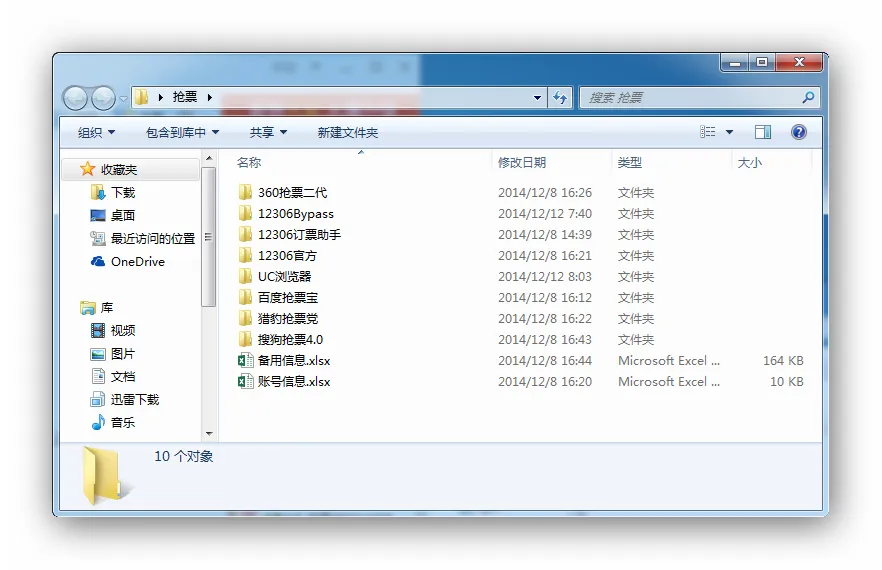Expand arrow before 抢票 in address bar
882x570 pixels.
(x=161, y=97)
